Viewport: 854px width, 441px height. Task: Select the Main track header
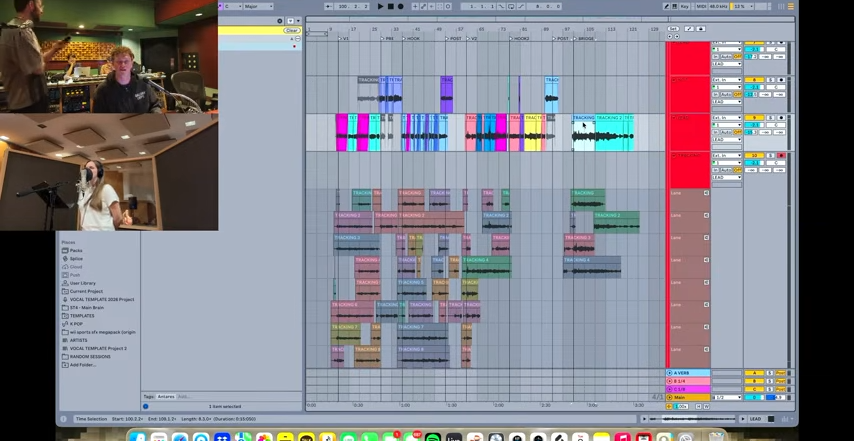[x=688, y=397]
